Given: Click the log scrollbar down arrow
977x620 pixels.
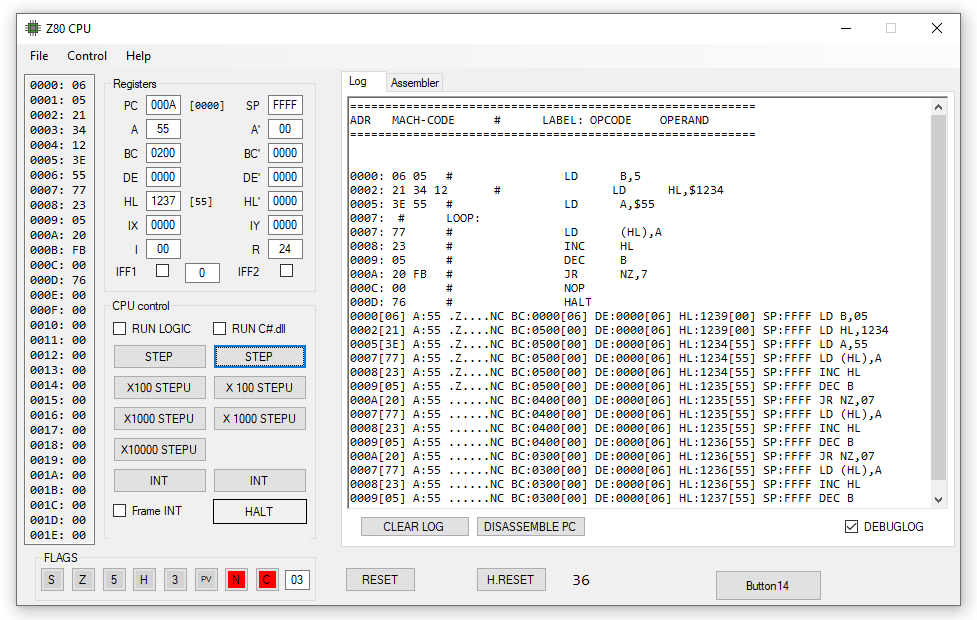Looking at the screenshot, I should pyautogui.click(x=938, y=499).
